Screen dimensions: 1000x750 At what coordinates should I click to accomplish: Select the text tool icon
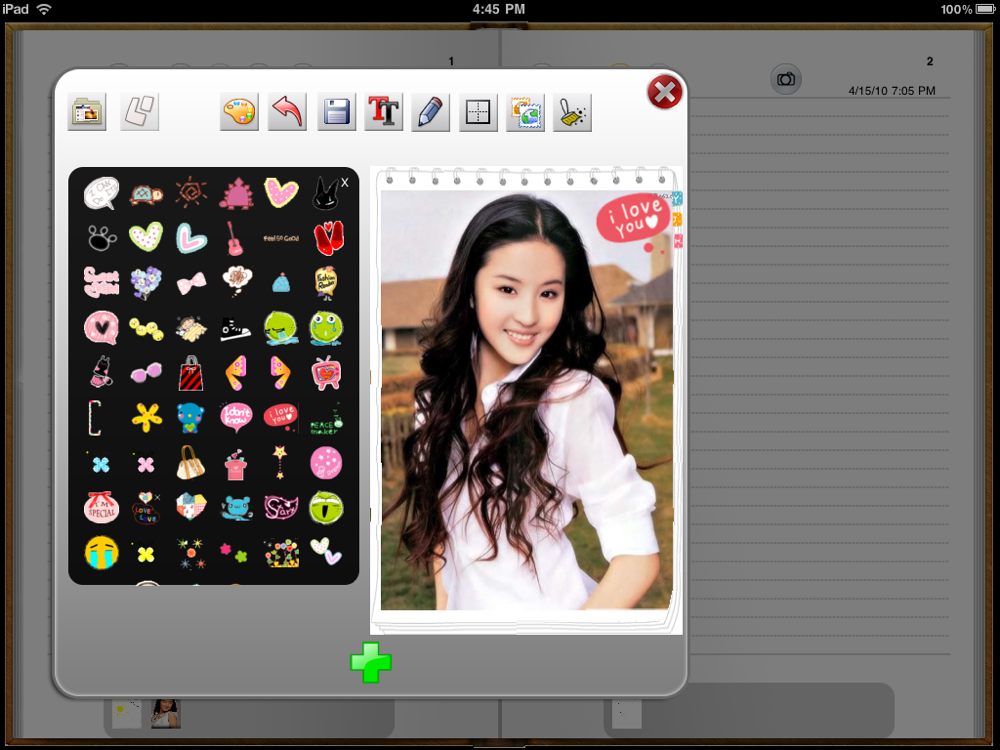pyautogui.click(x=384, y=112)
